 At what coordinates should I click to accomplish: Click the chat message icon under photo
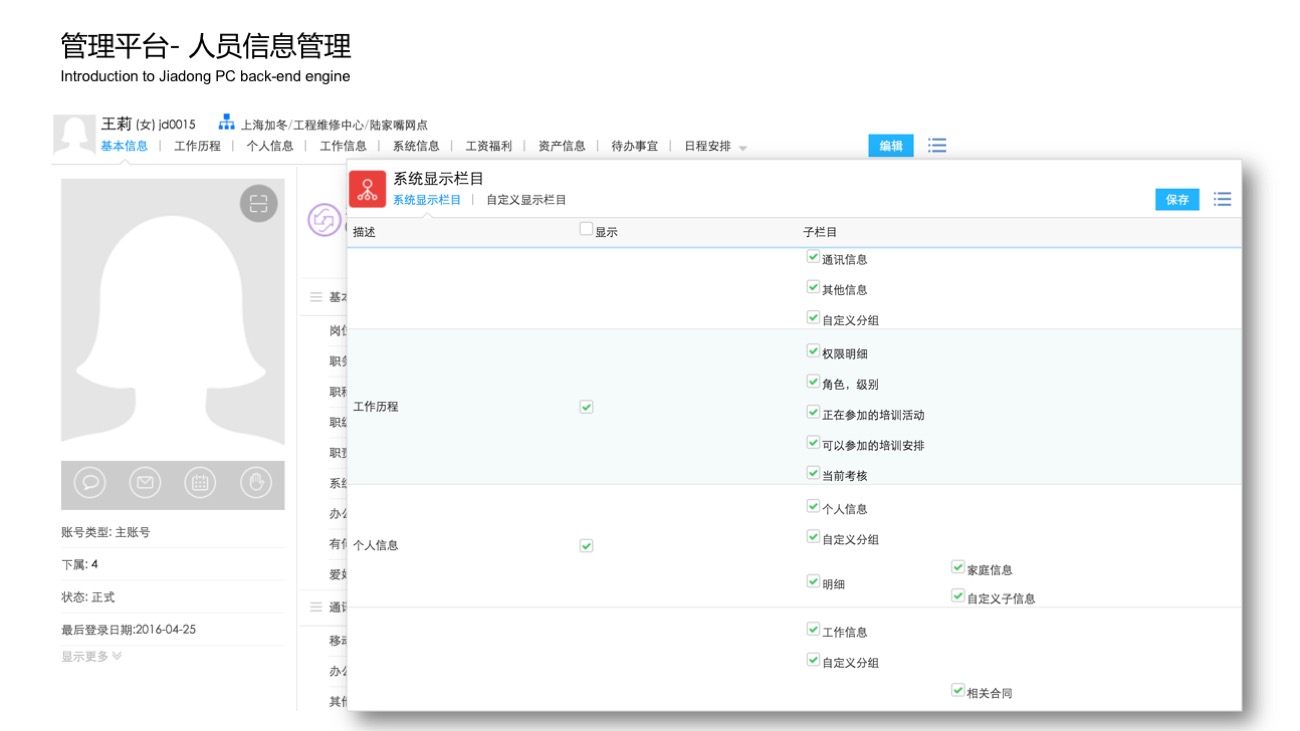coord(90,483)
